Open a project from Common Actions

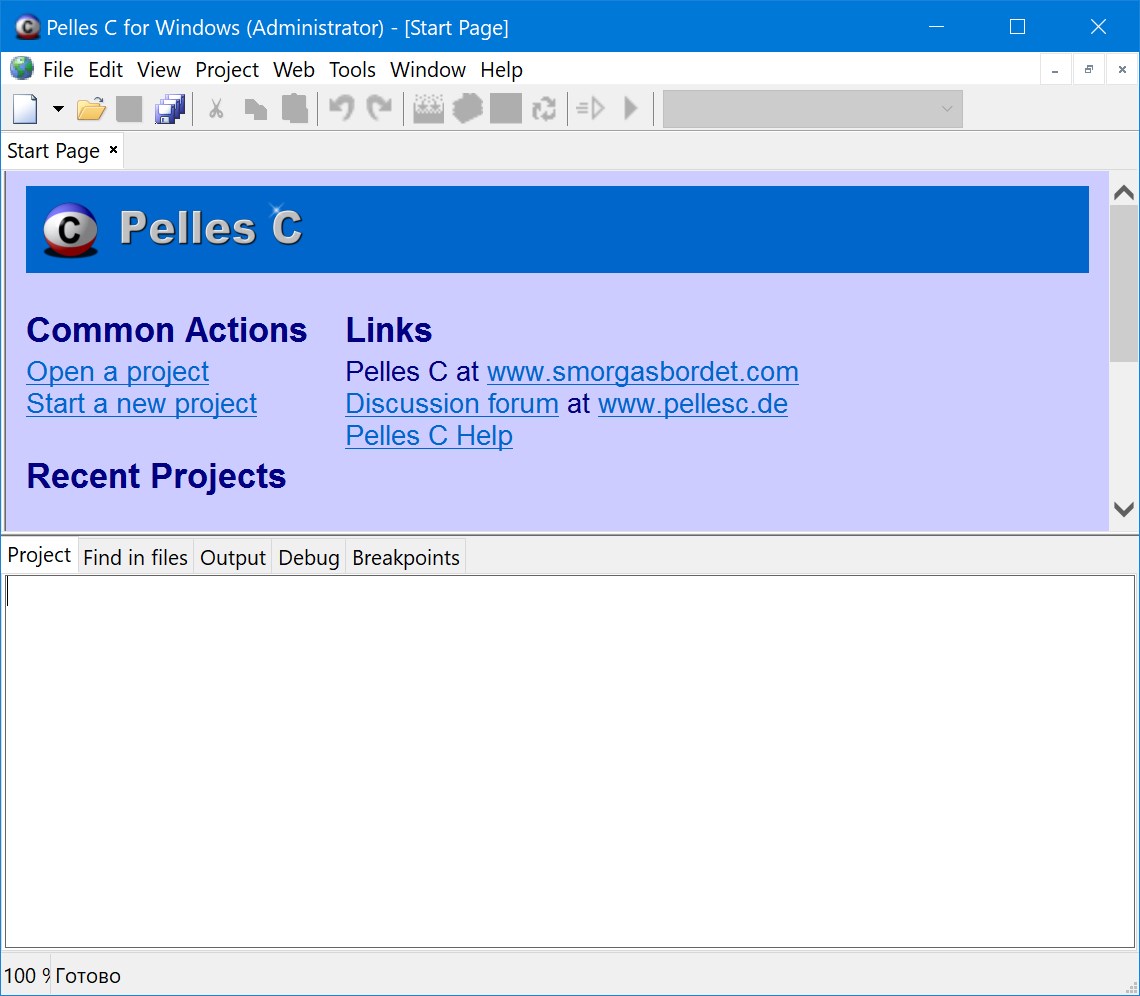tap(117, 371)
